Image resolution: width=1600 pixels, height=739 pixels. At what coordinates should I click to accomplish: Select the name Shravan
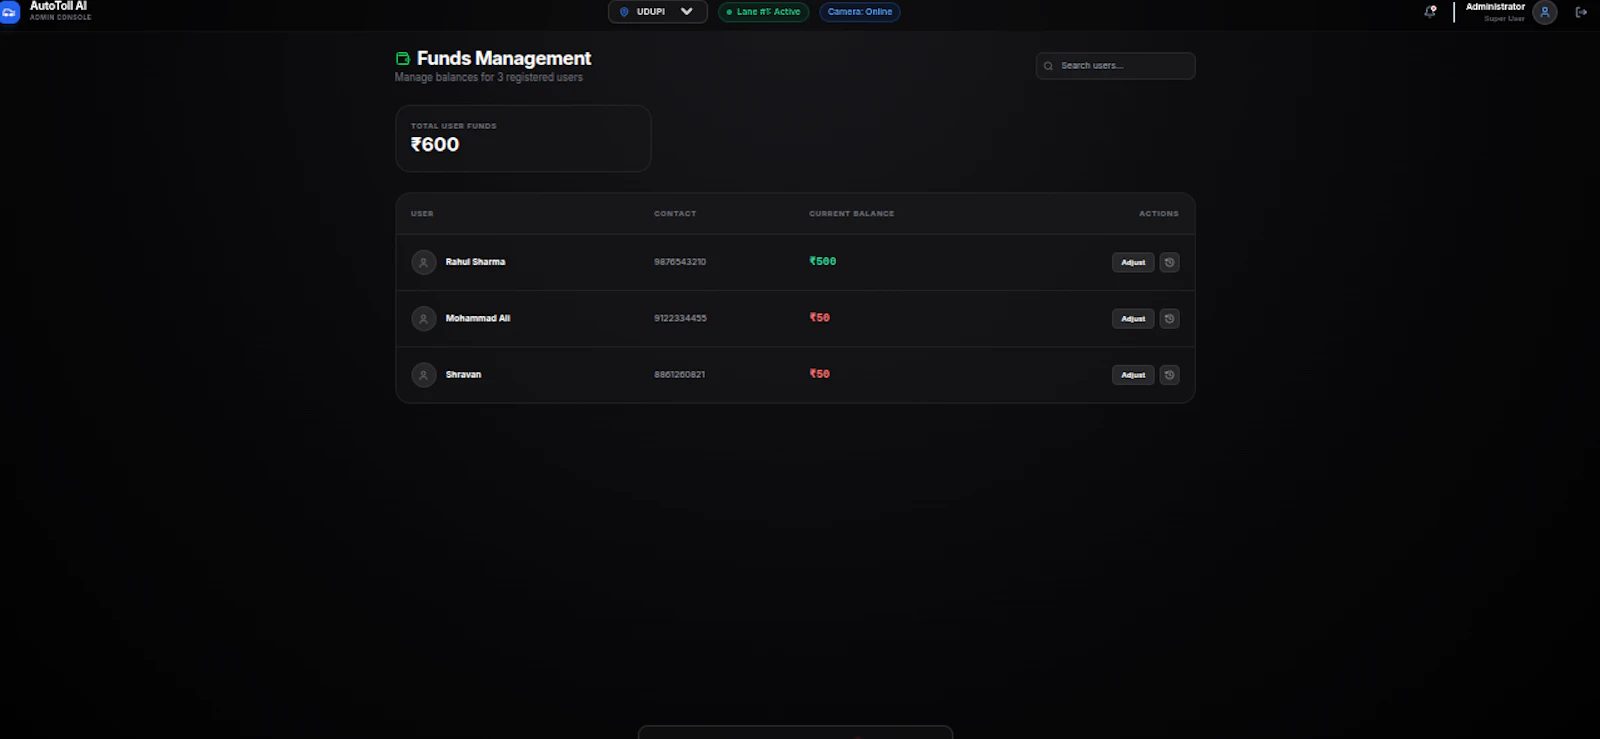pos(463,374)
